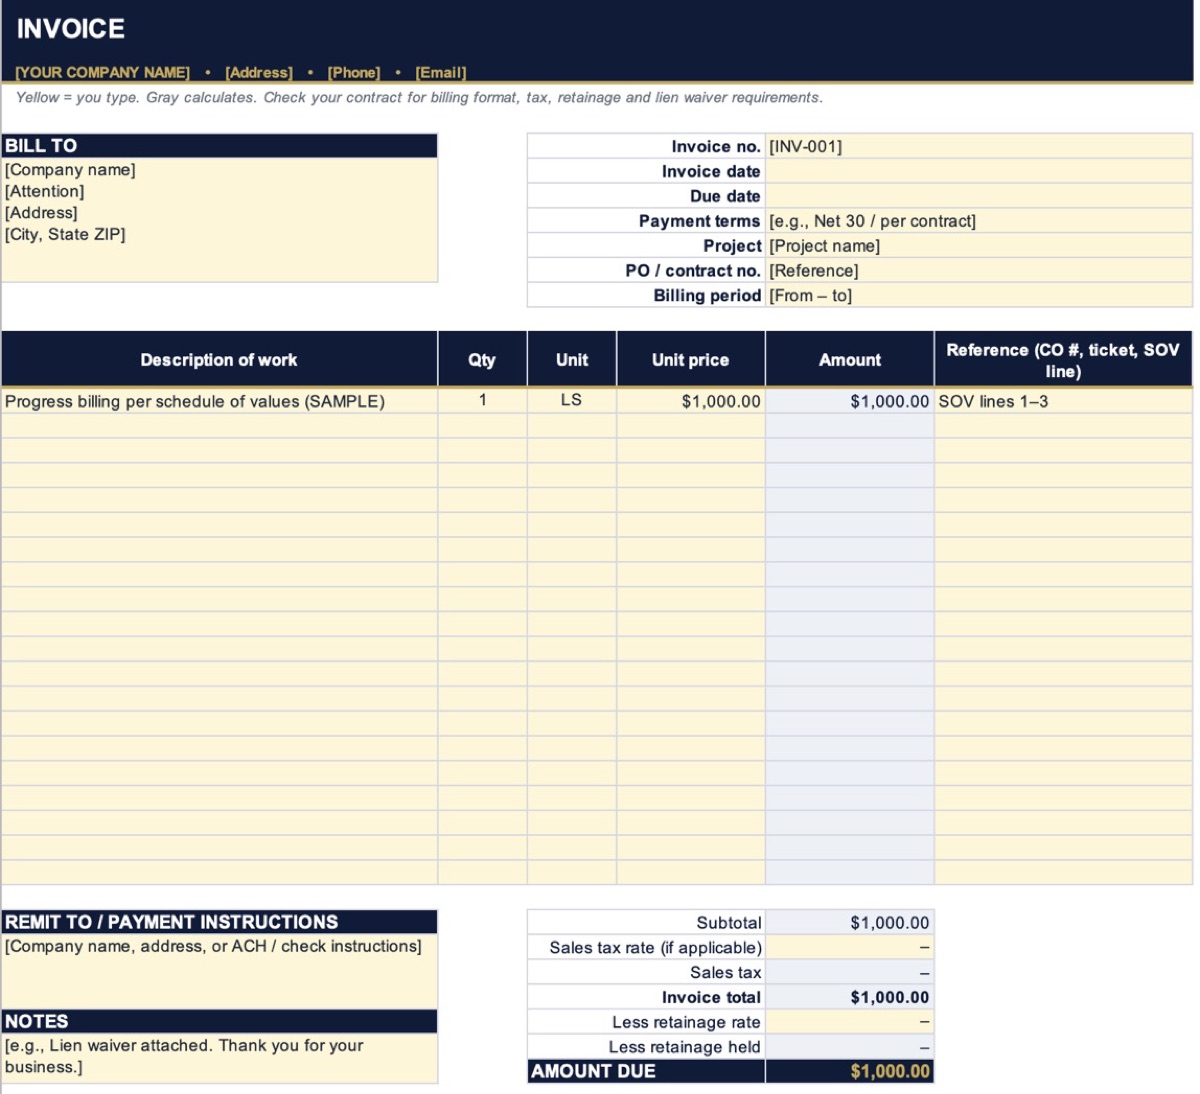Select the quantity cell showing 1
The image size is (1200, 1094).
click(x=482, y=401)
